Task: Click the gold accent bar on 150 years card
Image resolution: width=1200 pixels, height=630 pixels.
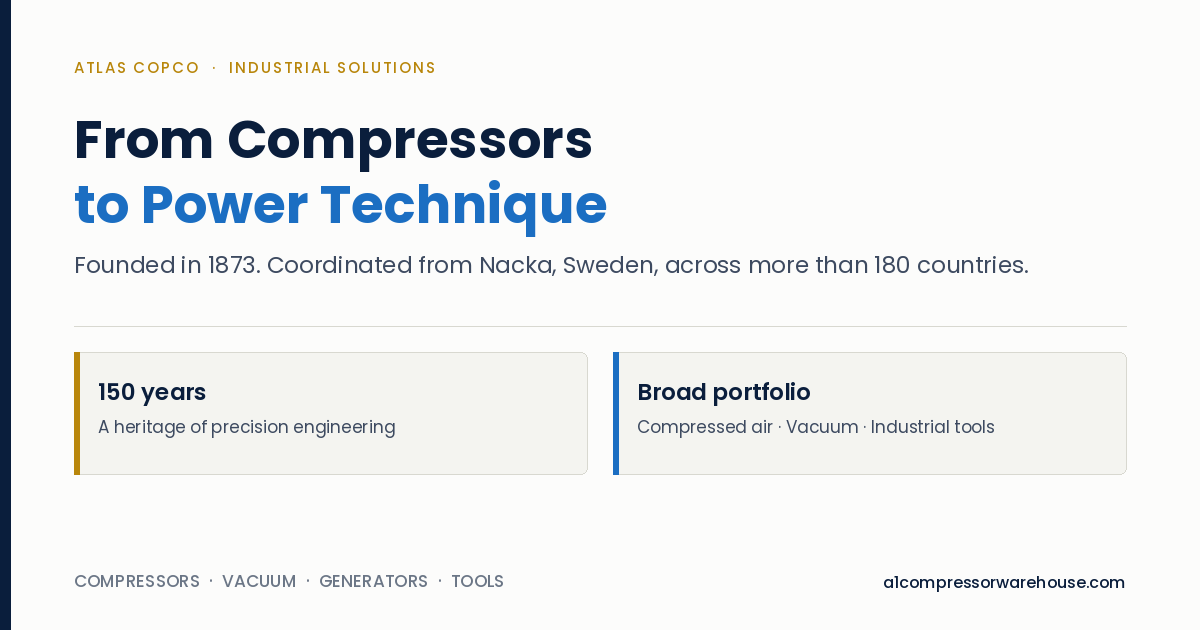Action: [77, 413]
